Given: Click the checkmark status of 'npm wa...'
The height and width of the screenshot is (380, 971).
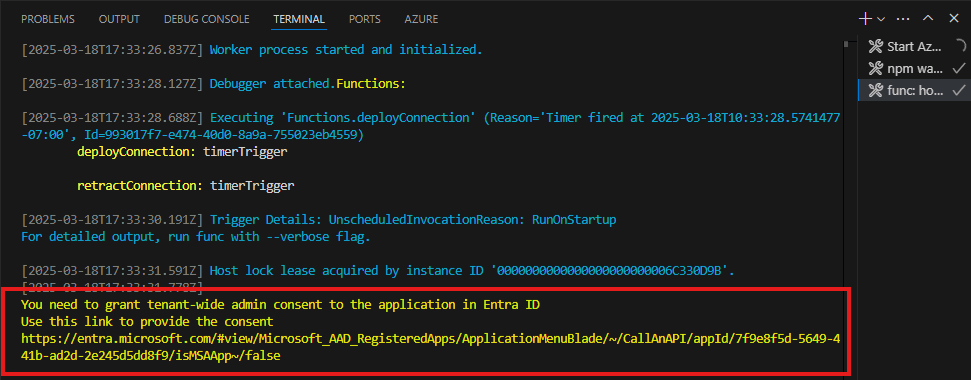Looking at the screenshot, I should point(959,68).
